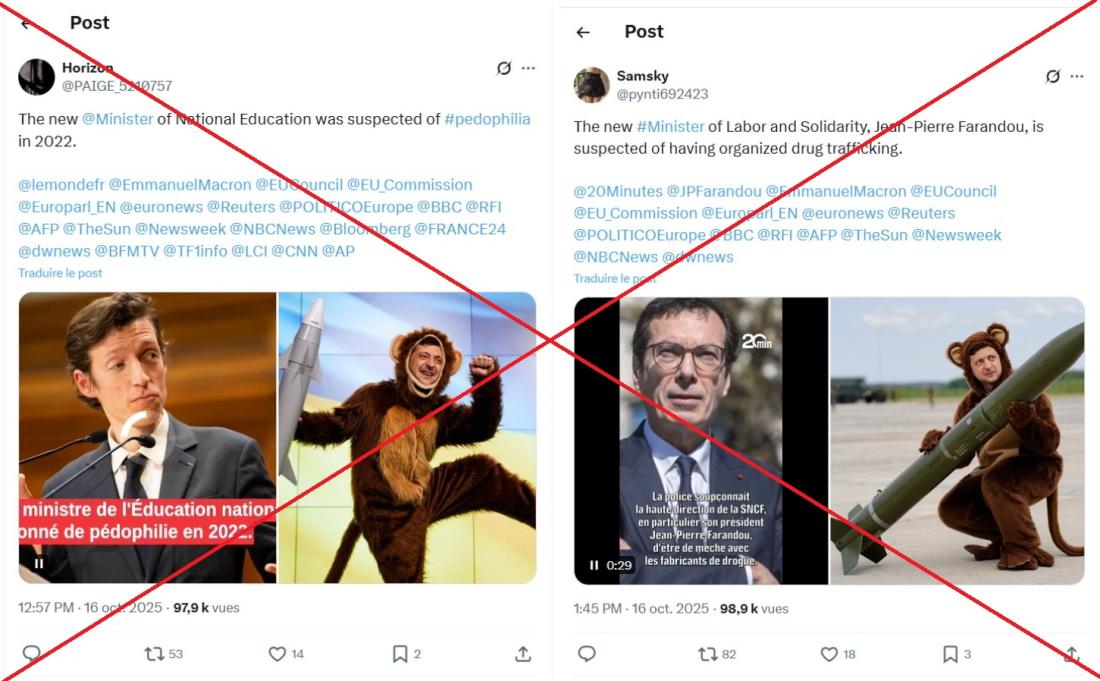
Task: Open bear costume missile image in Samsky post
Action: click(x=957, y=440)
